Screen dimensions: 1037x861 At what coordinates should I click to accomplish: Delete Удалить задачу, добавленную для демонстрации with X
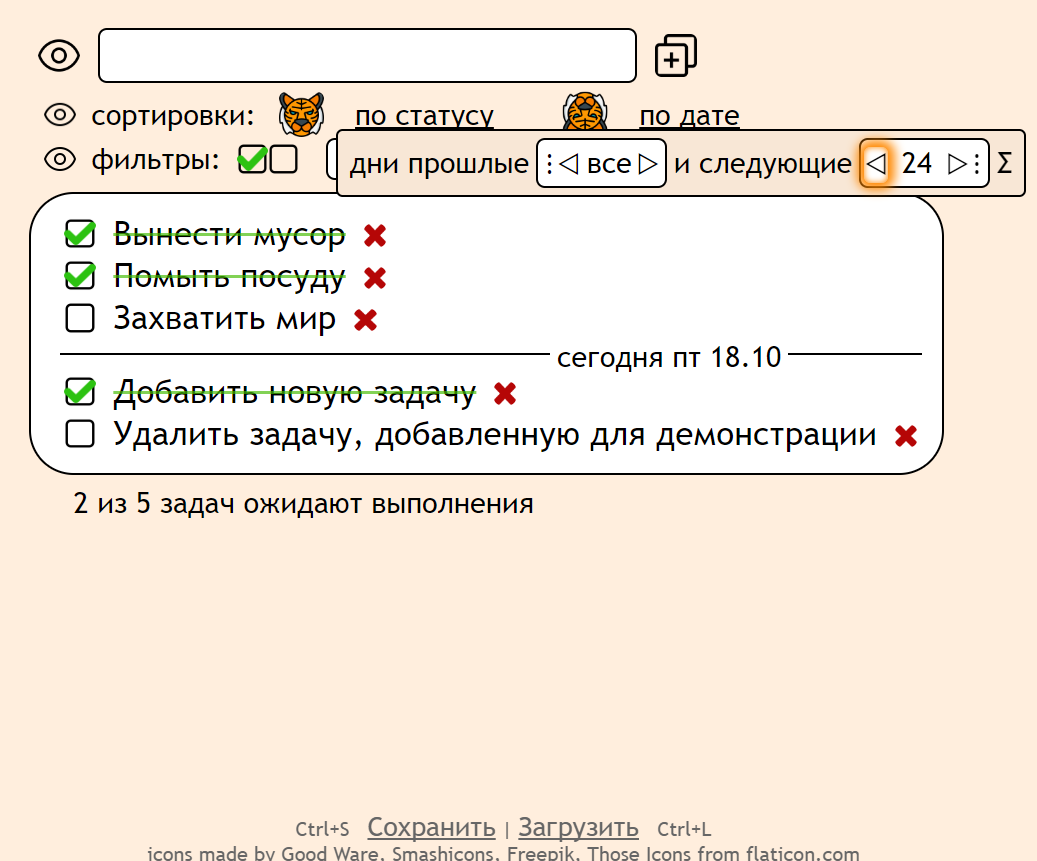pos(906,436)
